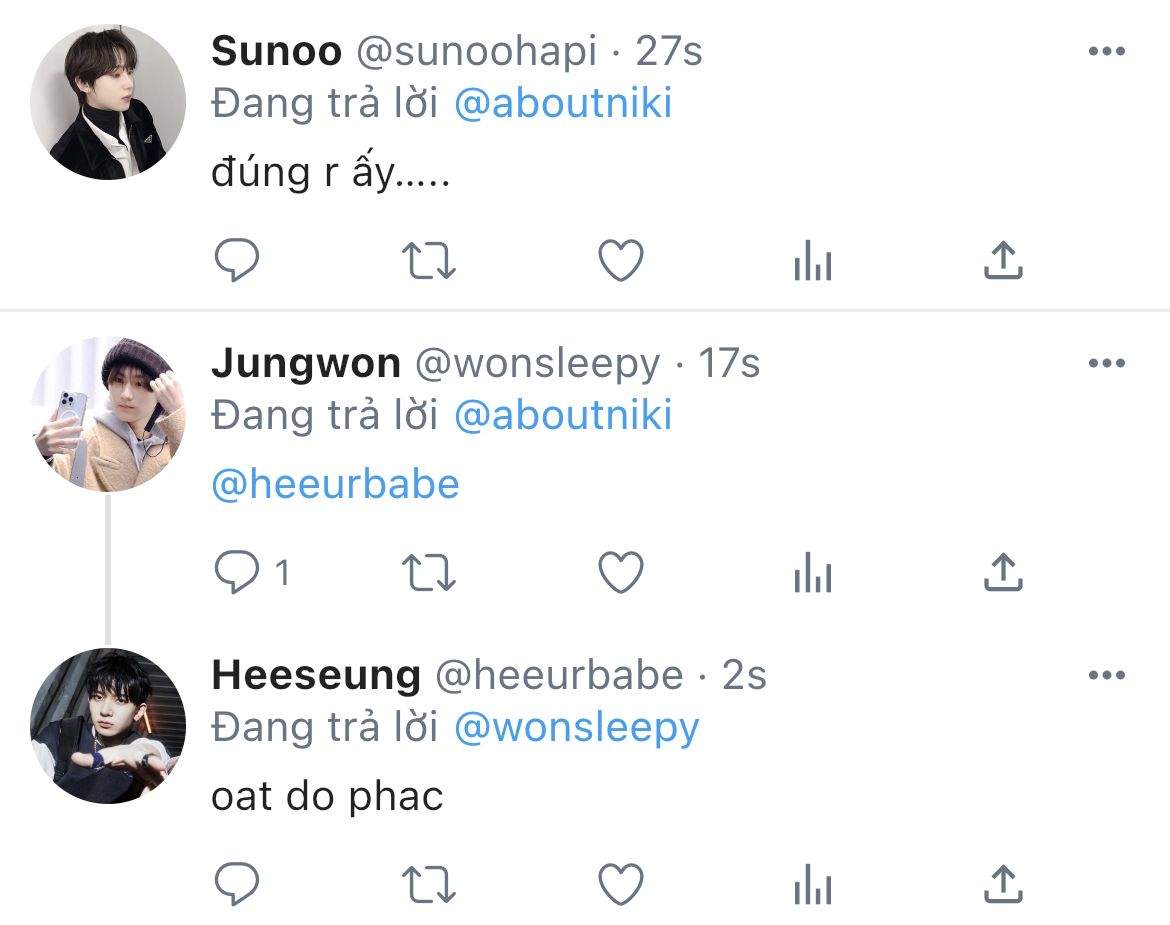Share Sunoo's tweet
The height and width of the screenshot is (925, 1170).
(1003, 260)
